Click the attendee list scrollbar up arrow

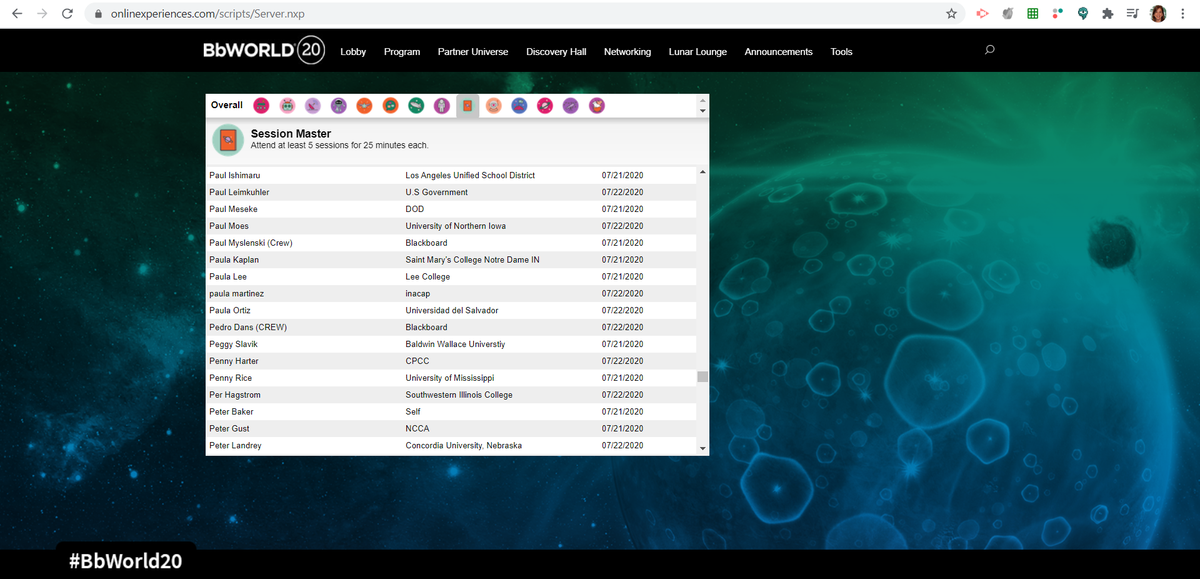[702, 173]
